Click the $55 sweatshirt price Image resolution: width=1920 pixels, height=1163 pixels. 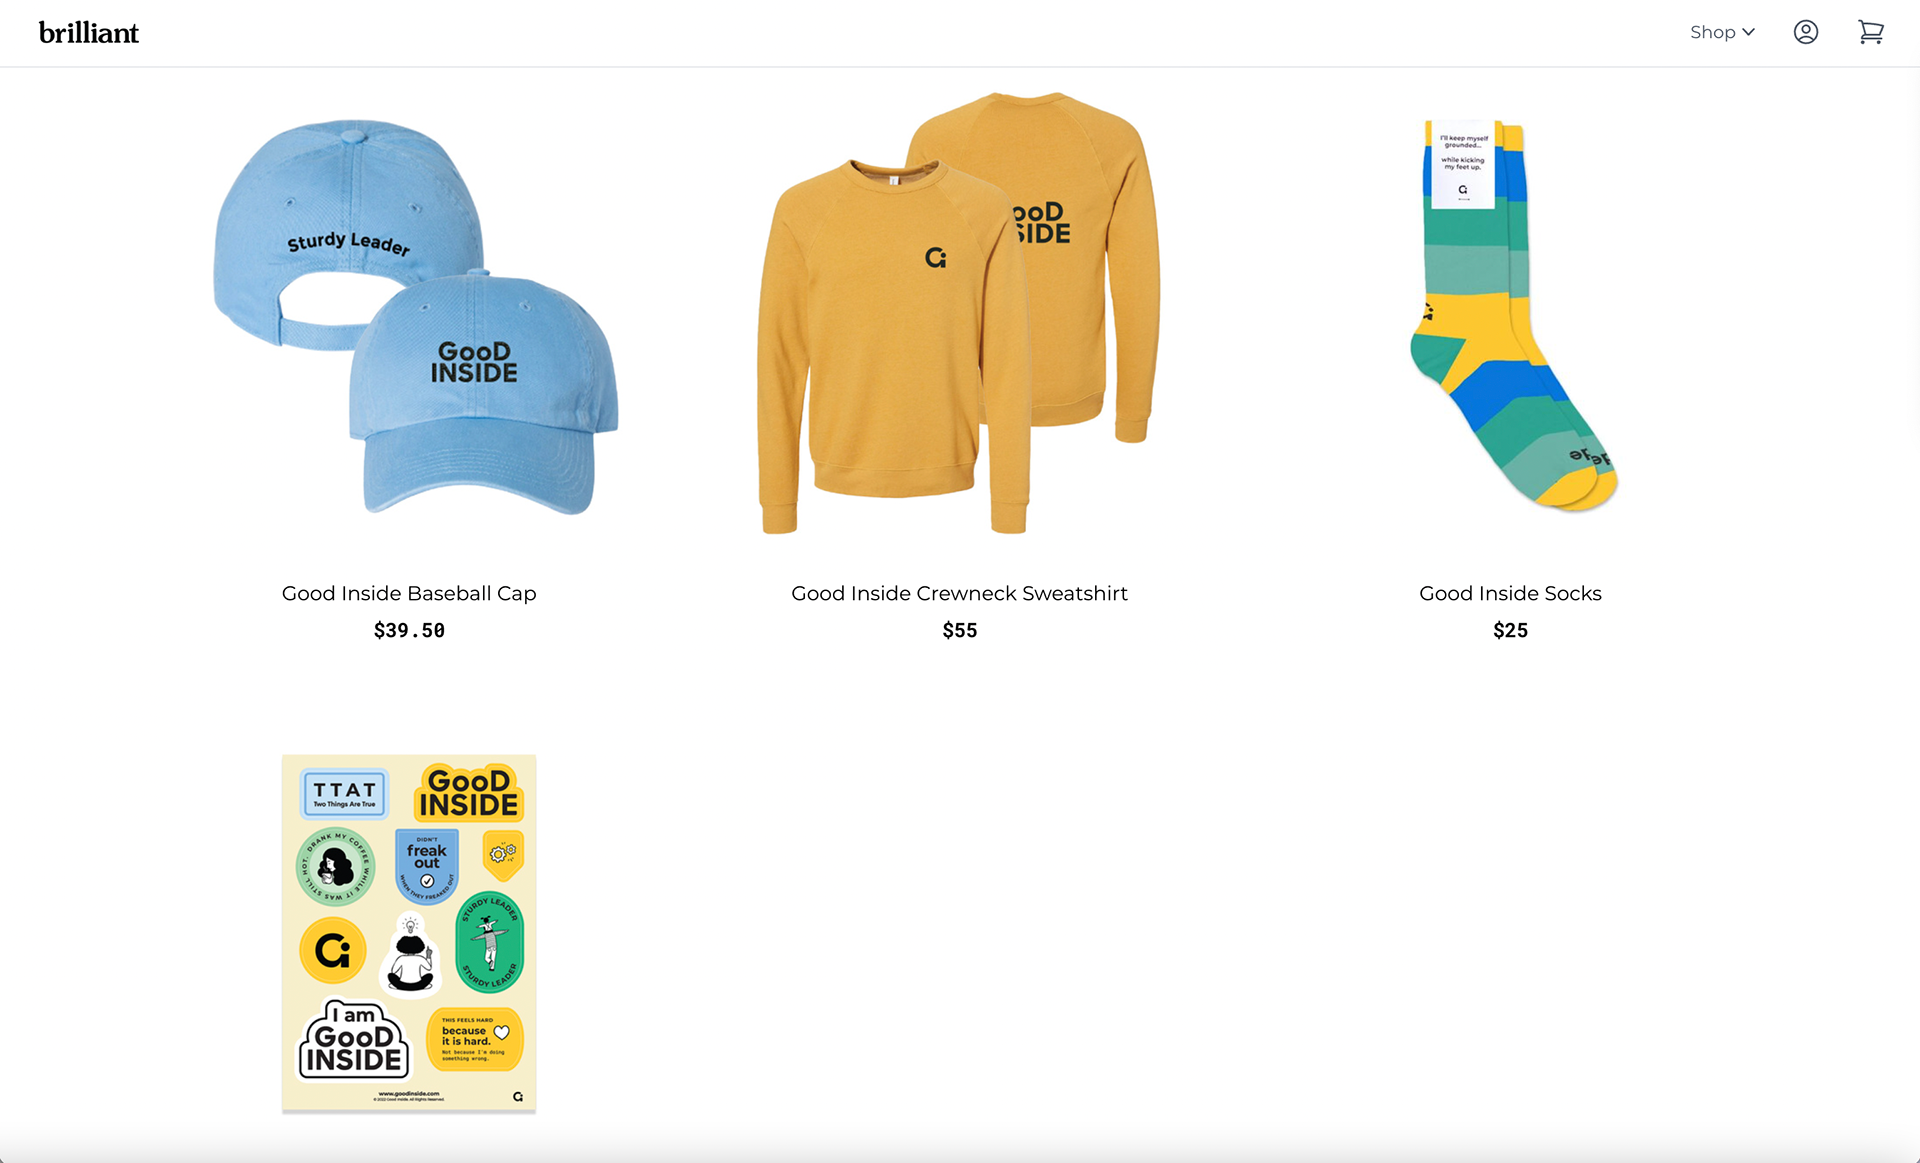[959, 630]
